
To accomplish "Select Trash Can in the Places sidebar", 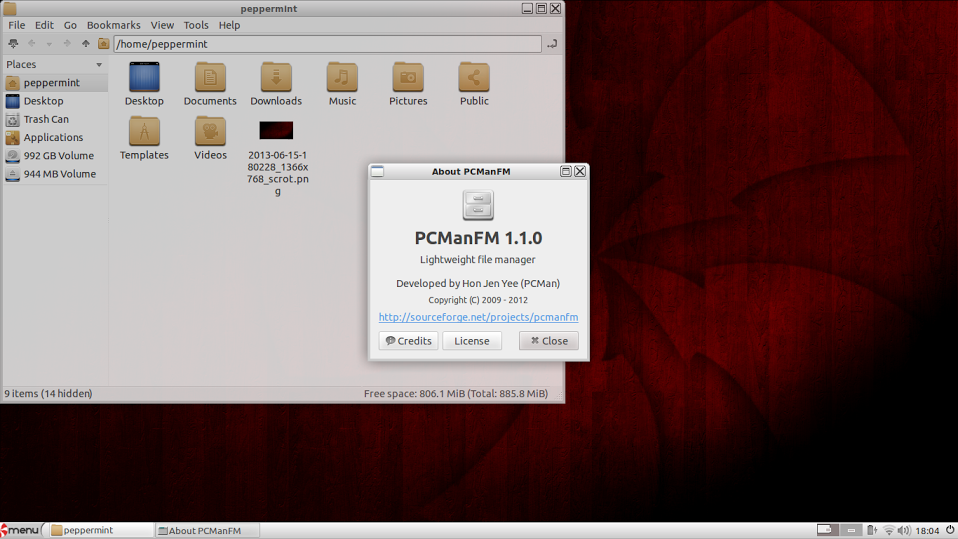I will pyautogui.click(x=55, y=119).
